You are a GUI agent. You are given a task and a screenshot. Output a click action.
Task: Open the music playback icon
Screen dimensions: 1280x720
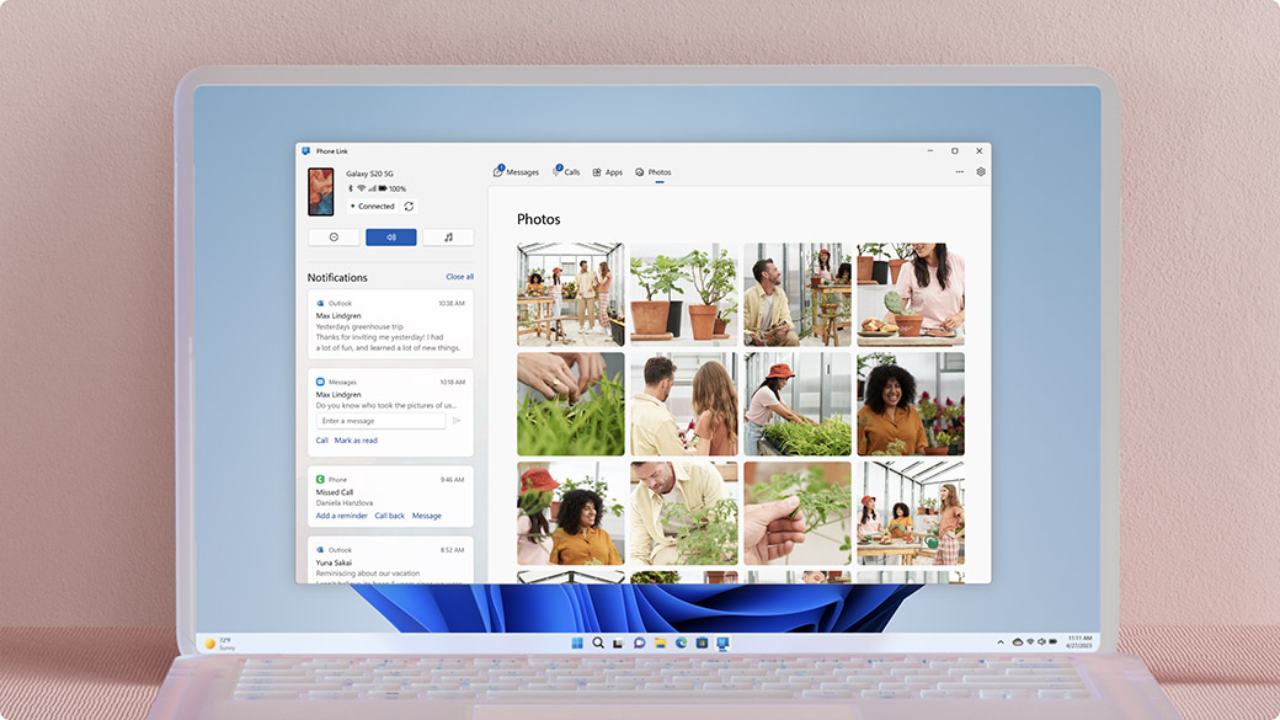448,237
